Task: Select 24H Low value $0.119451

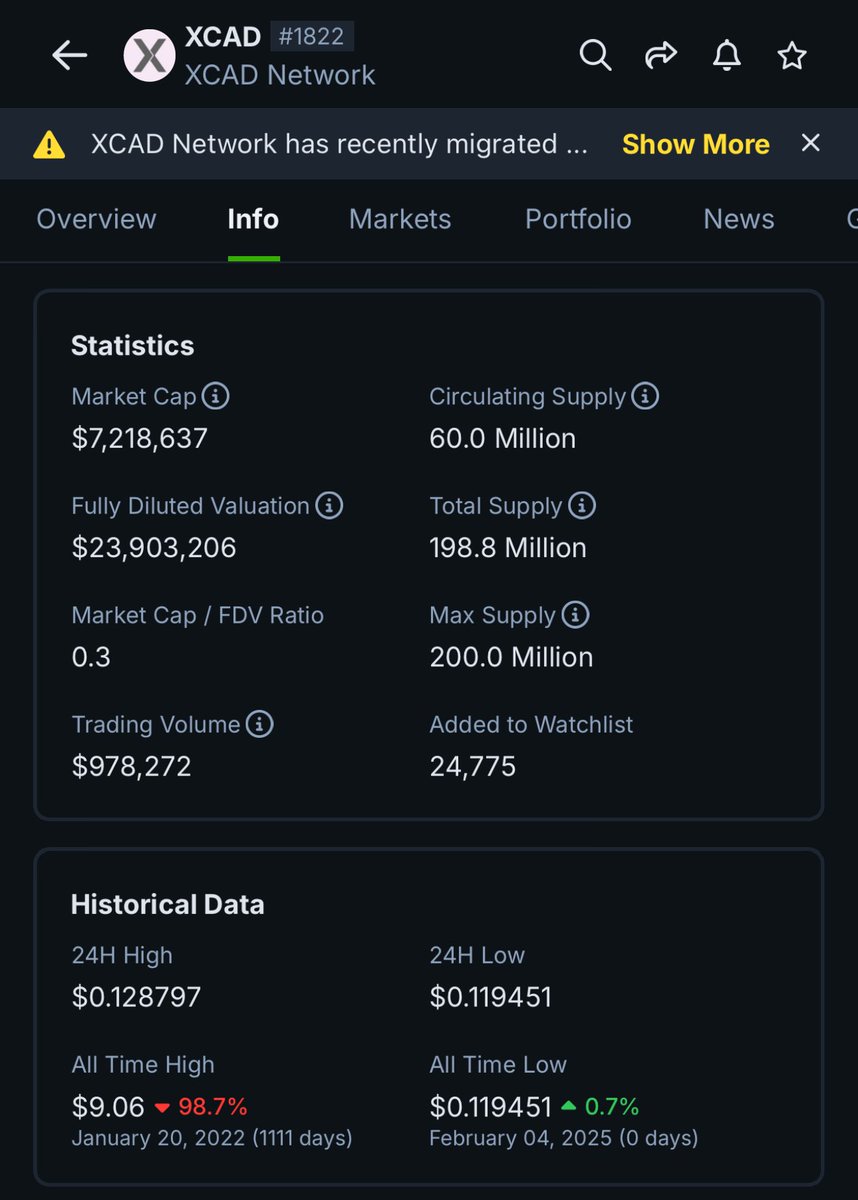Action: coord(490,997)
